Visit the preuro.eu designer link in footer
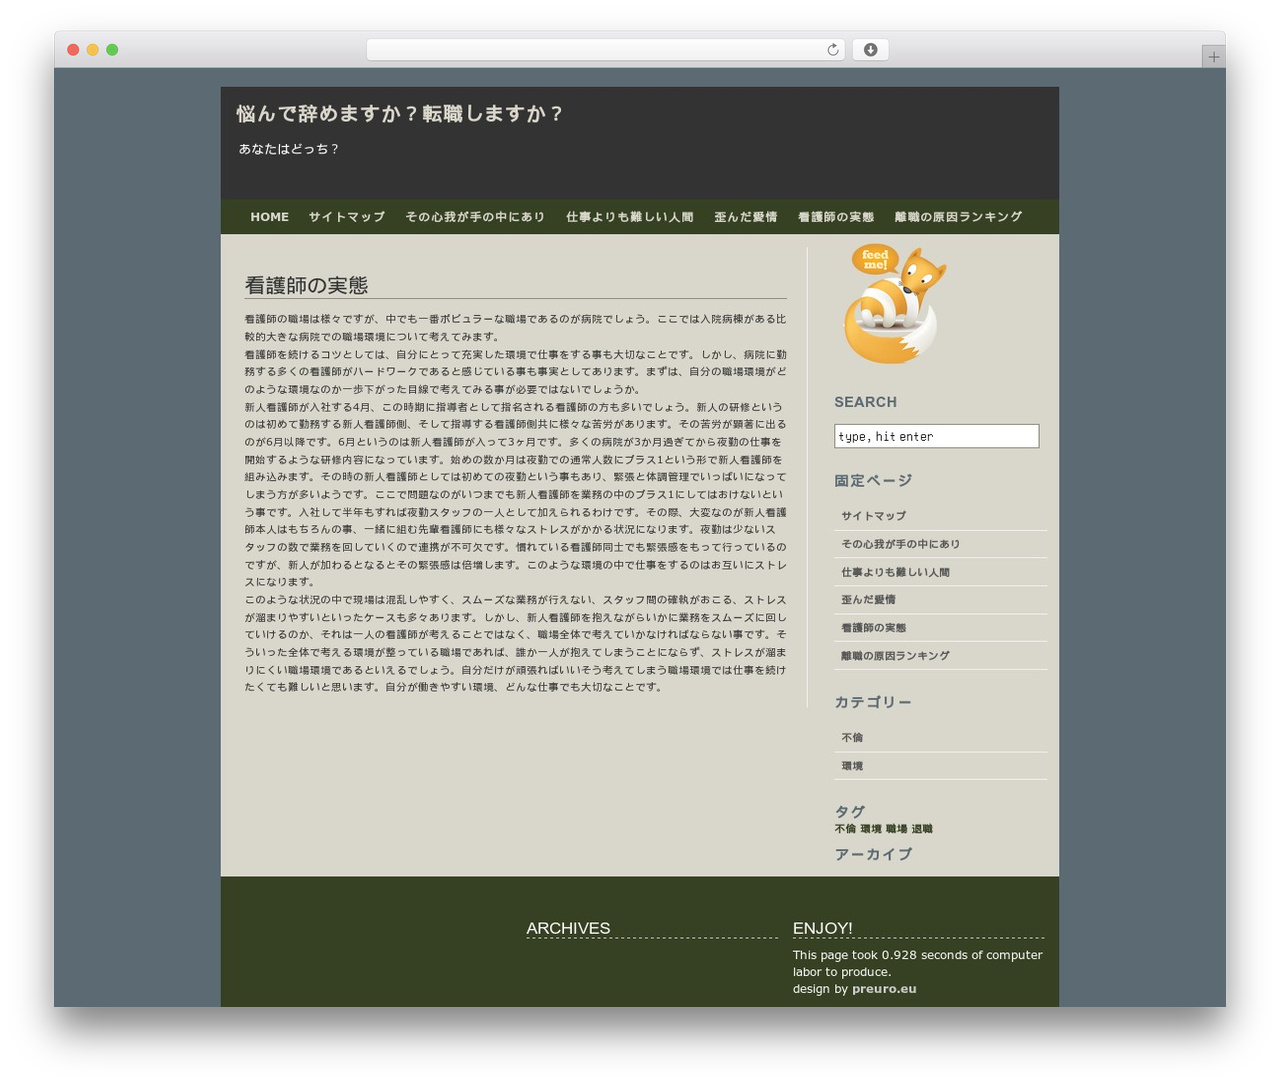This screenshot has height=1084, width=1280. click(884, 989)
